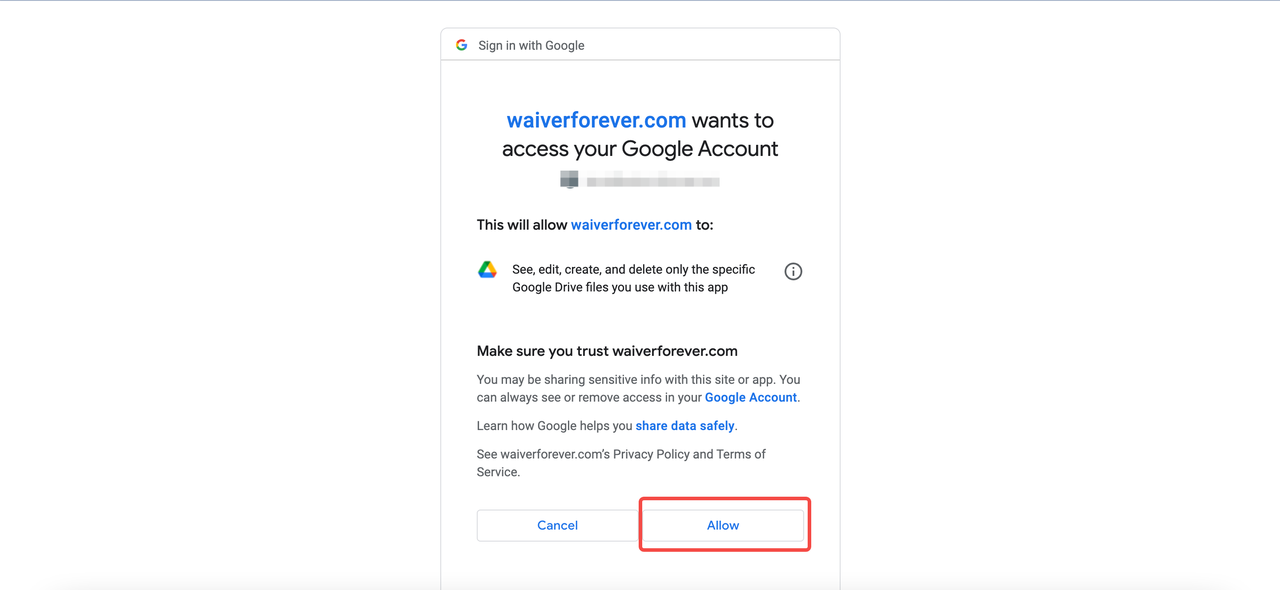Open the info icon for Drive permission
This screenshot has height=590, width=1280.
click(793, 271)
